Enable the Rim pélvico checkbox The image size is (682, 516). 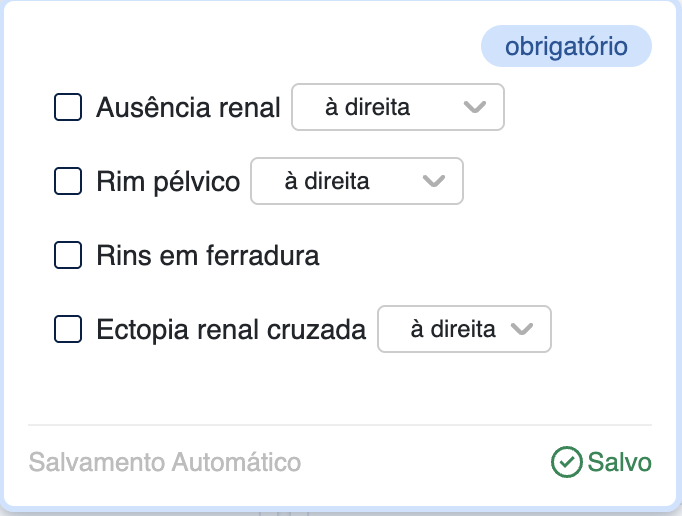68,181
